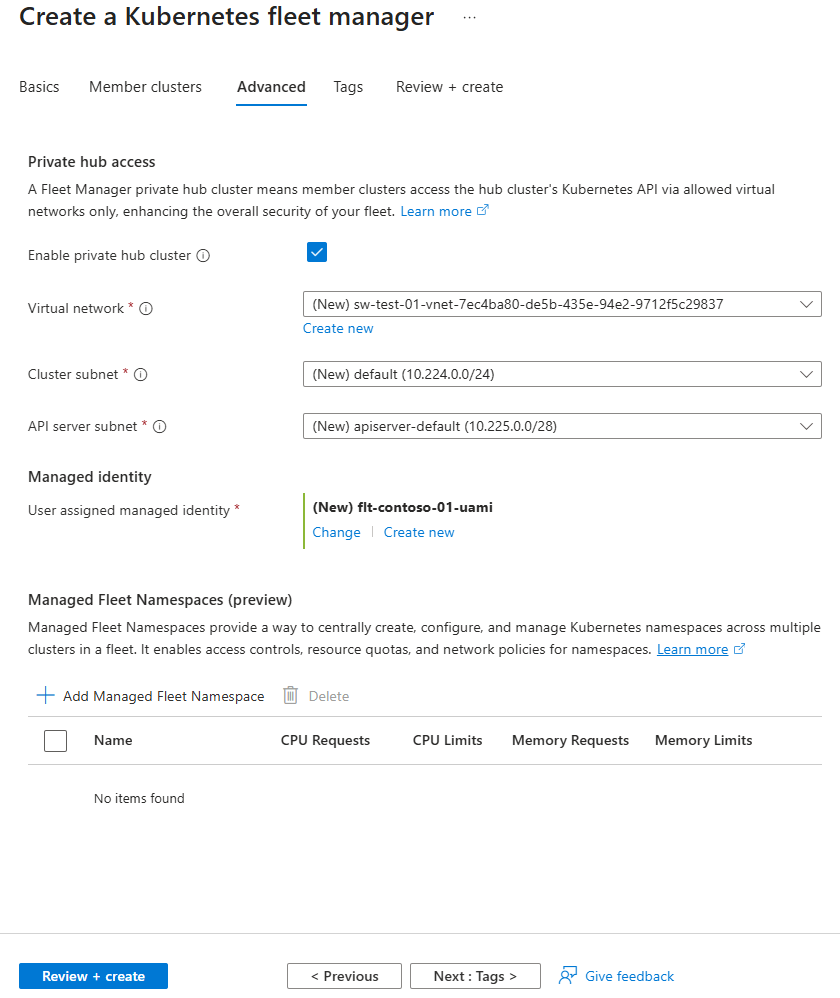Click the Cluster subnet info icon
The width and height of the screenshot is (840, 998).
(140, 375)
